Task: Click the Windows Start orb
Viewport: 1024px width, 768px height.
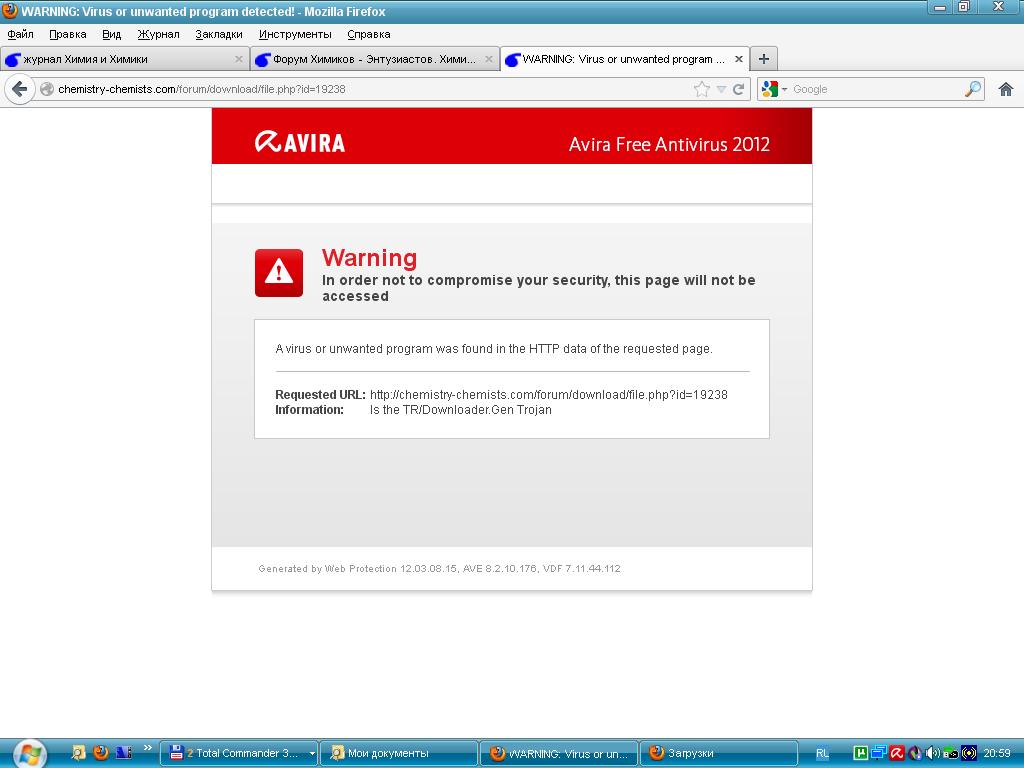Action: [29, 754]
